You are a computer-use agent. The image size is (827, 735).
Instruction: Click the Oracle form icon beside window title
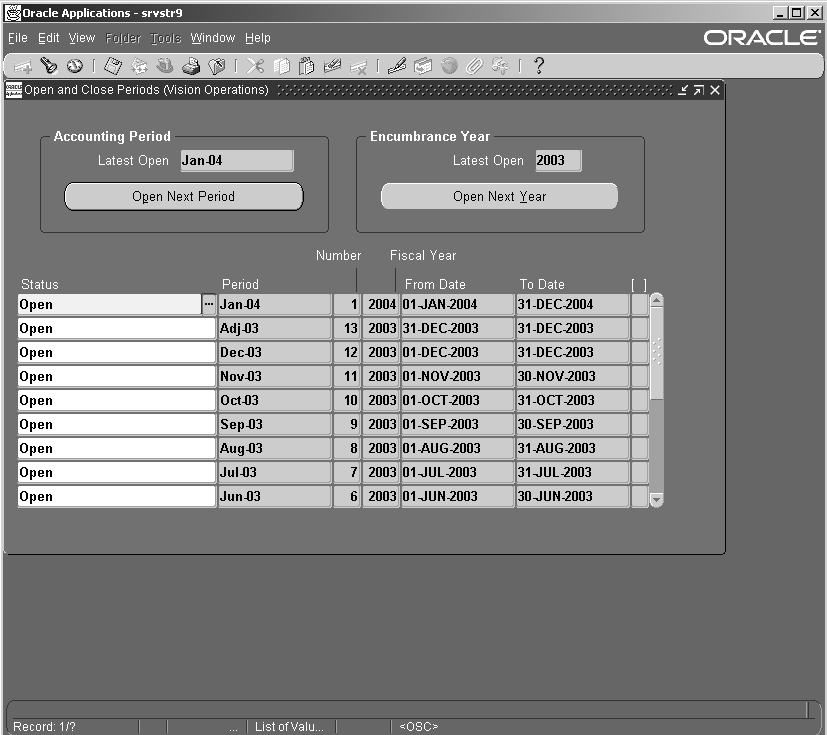coord(14,90)
